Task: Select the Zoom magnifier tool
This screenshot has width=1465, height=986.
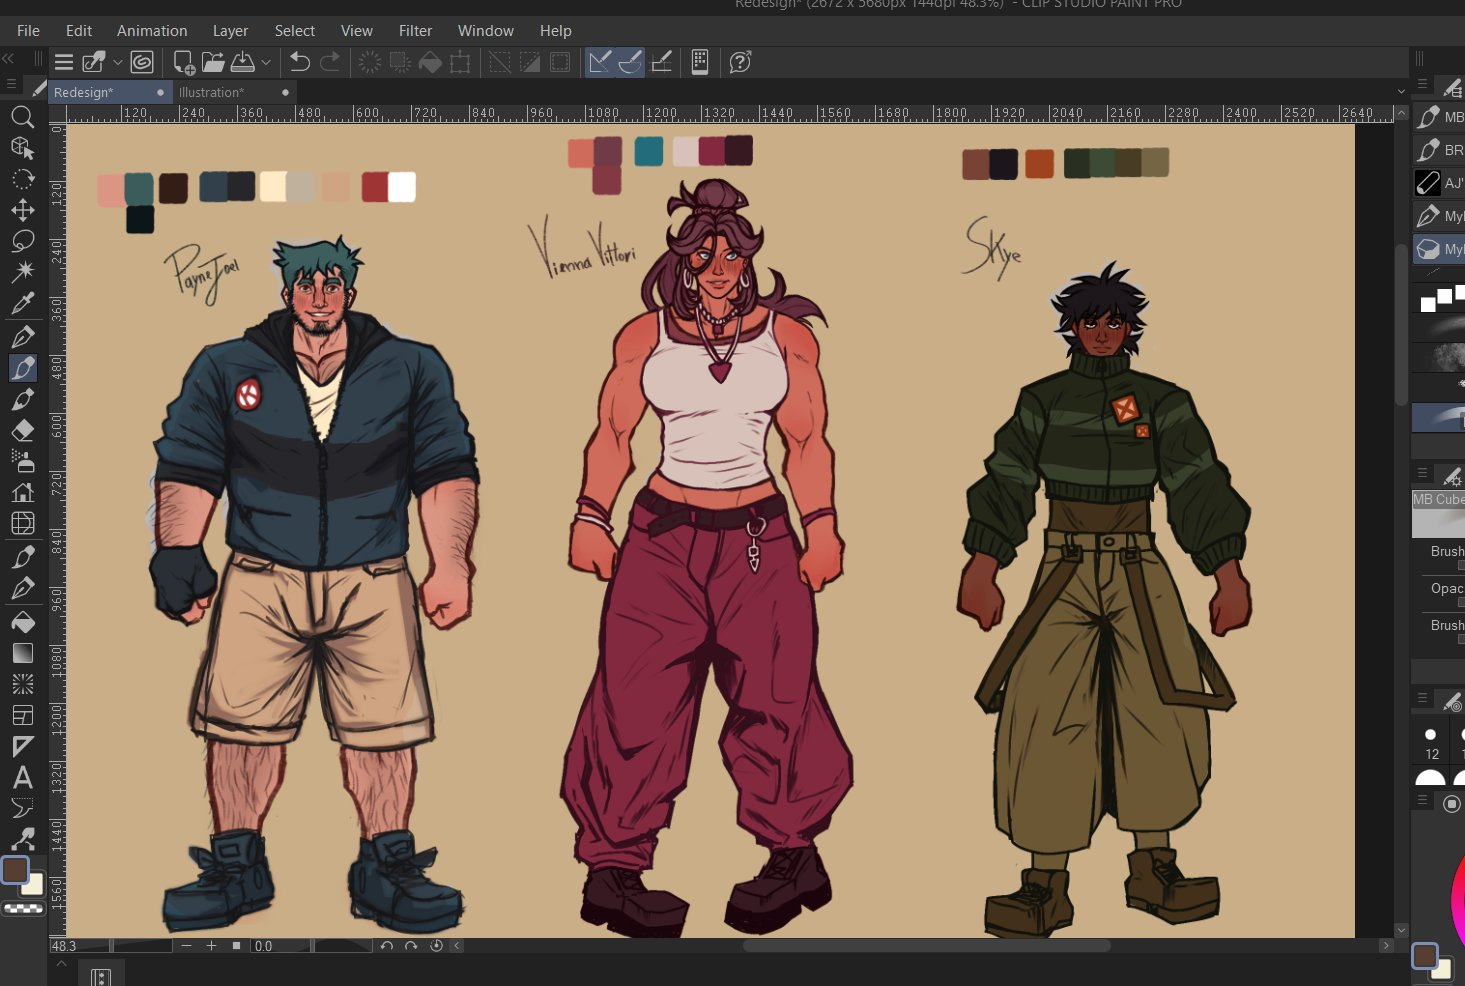Action: pyautogui.click(x=22, y=117)
